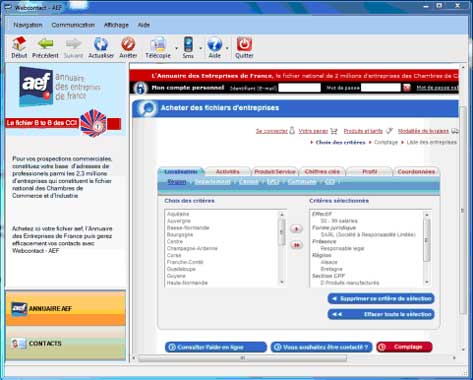Image resolution: width=473 pixels, height=380 pixels.
Task: Click the Identifiant e-mail field
Action: (299, 87)
